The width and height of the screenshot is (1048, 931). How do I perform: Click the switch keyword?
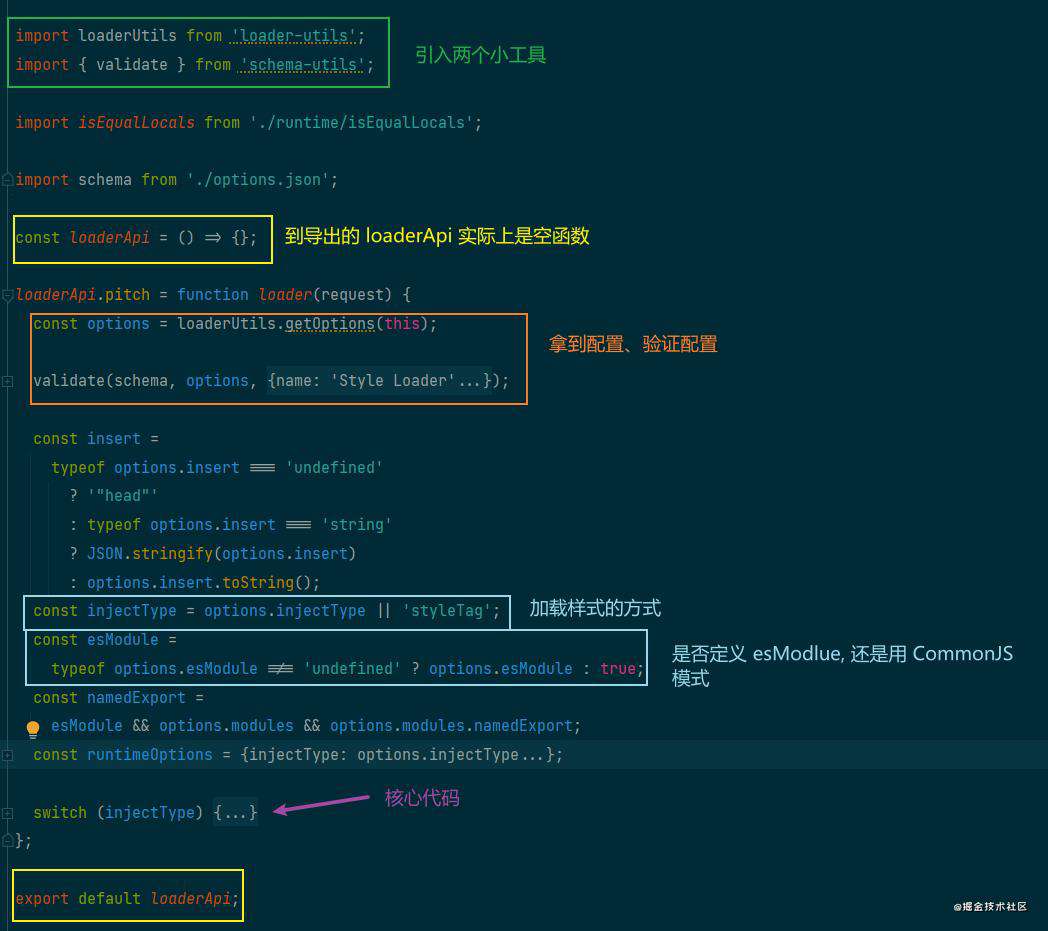(60, 813)
